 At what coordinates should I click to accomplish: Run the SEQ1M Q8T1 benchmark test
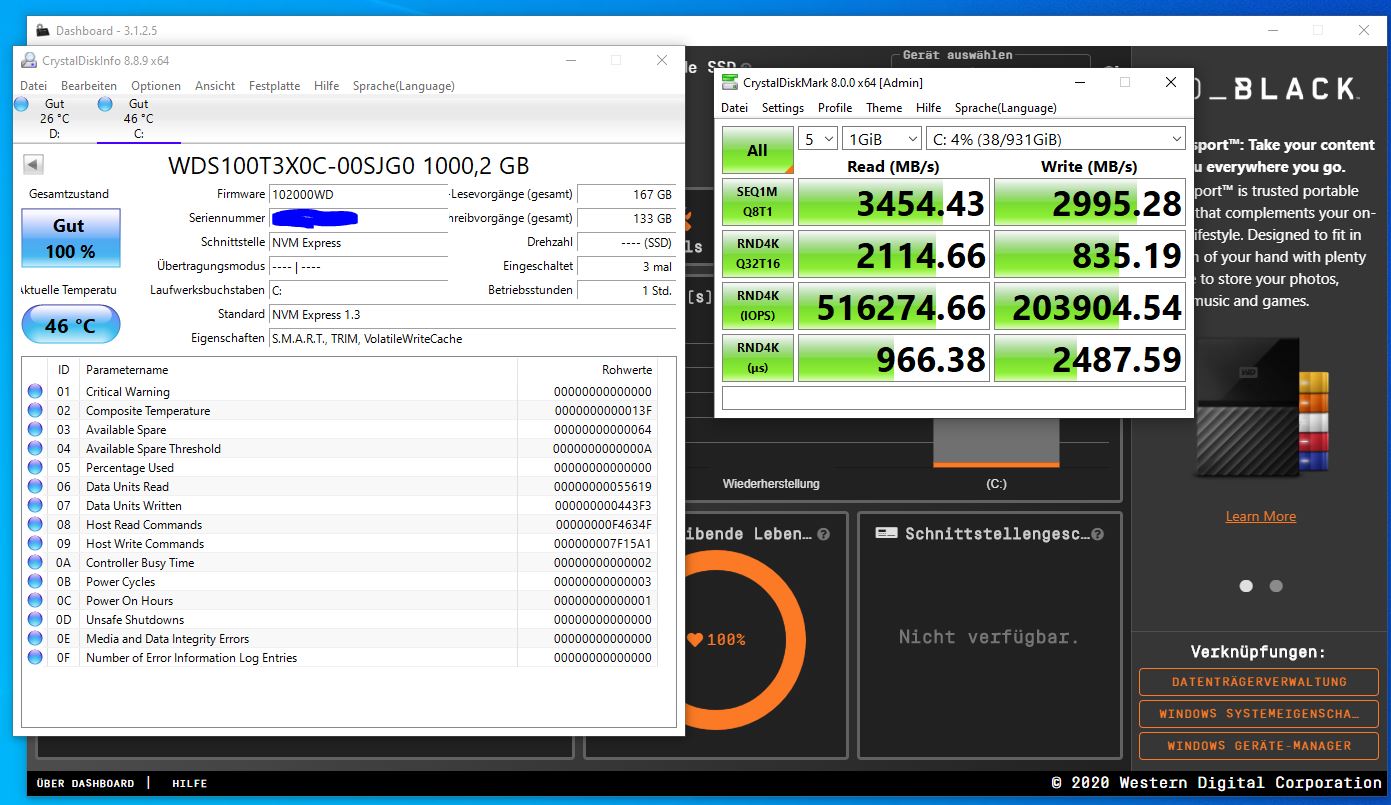pos(757,201)
